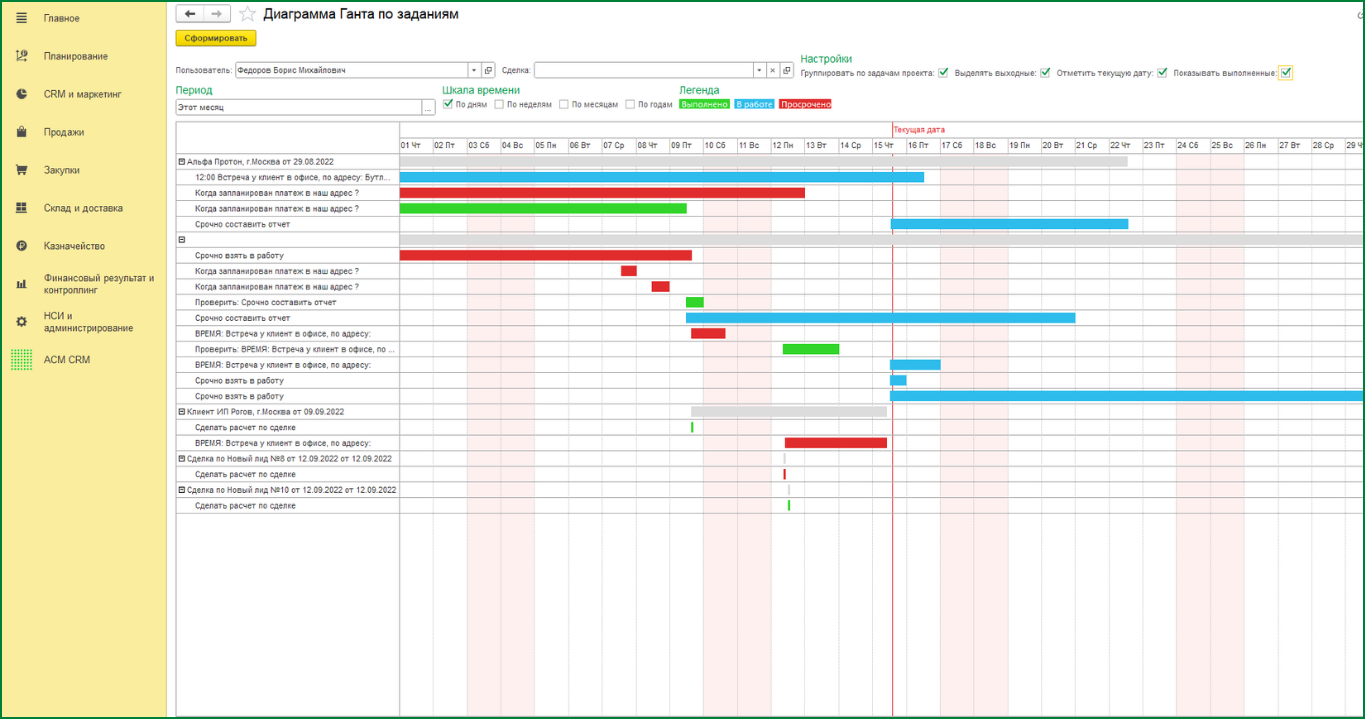Click the Продажи bag icon
Screen dimensions: 1365x719
click(x=22, y=132)
